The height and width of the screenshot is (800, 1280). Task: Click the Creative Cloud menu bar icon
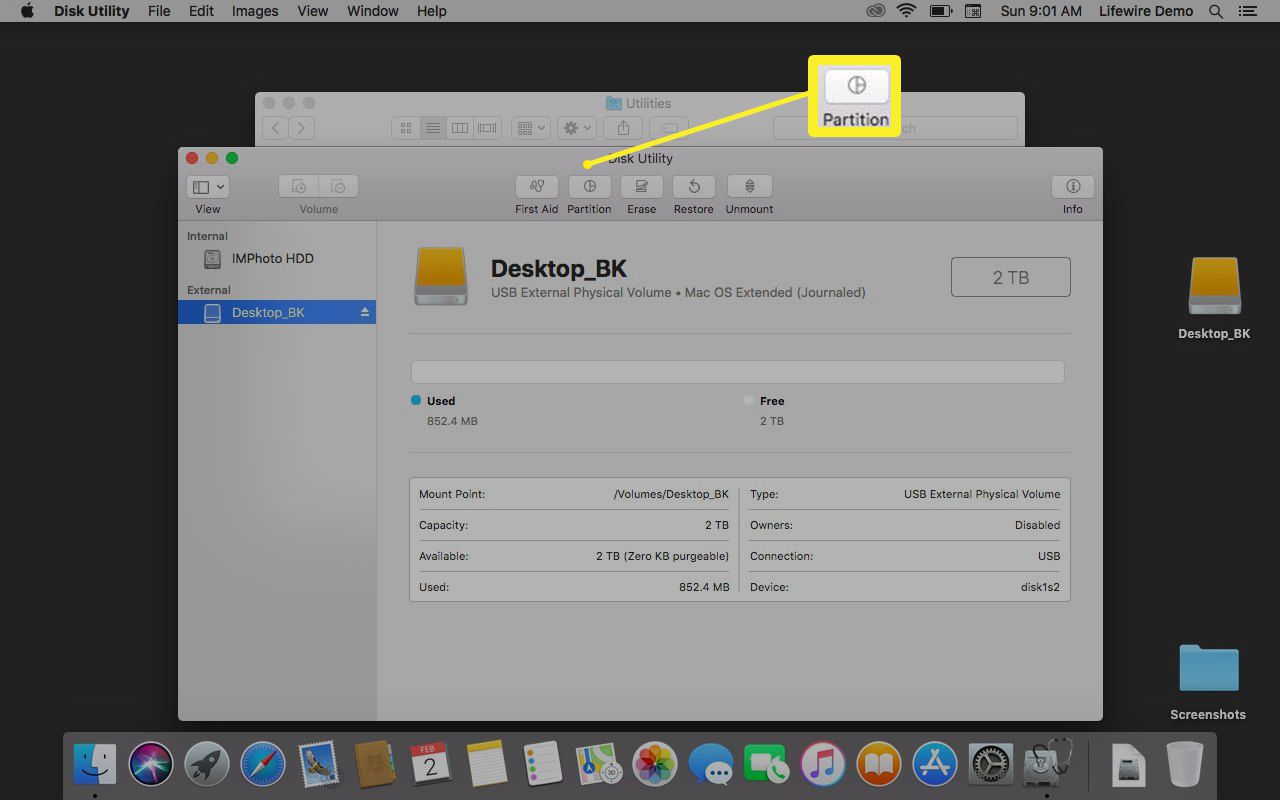(x=876, y=11)
